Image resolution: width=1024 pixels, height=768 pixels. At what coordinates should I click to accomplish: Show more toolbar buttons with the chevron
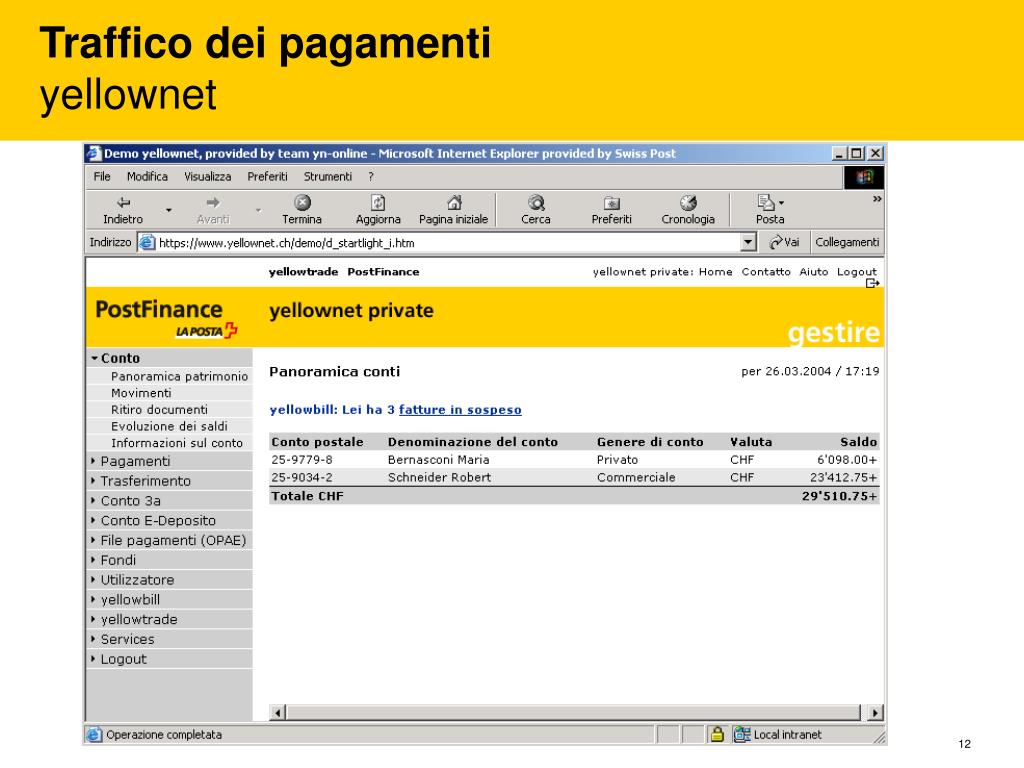click(x=877, y=199)
